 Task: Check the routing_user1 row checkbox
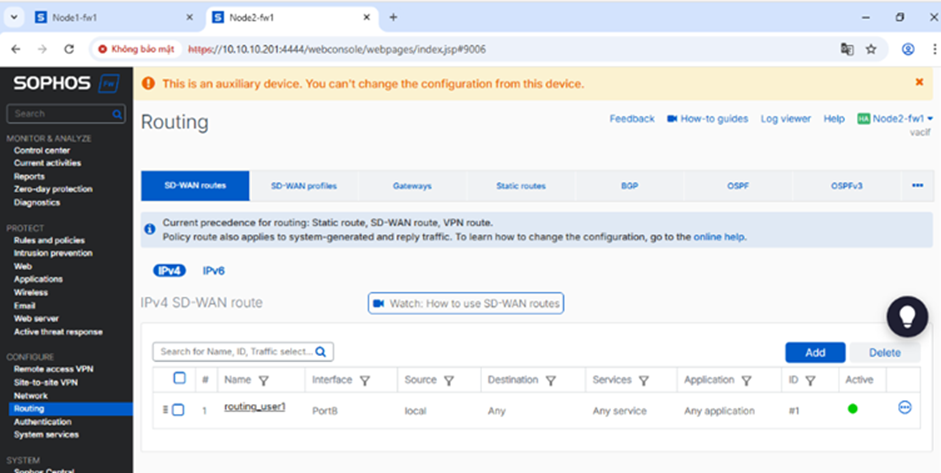[x=178, y=409]
